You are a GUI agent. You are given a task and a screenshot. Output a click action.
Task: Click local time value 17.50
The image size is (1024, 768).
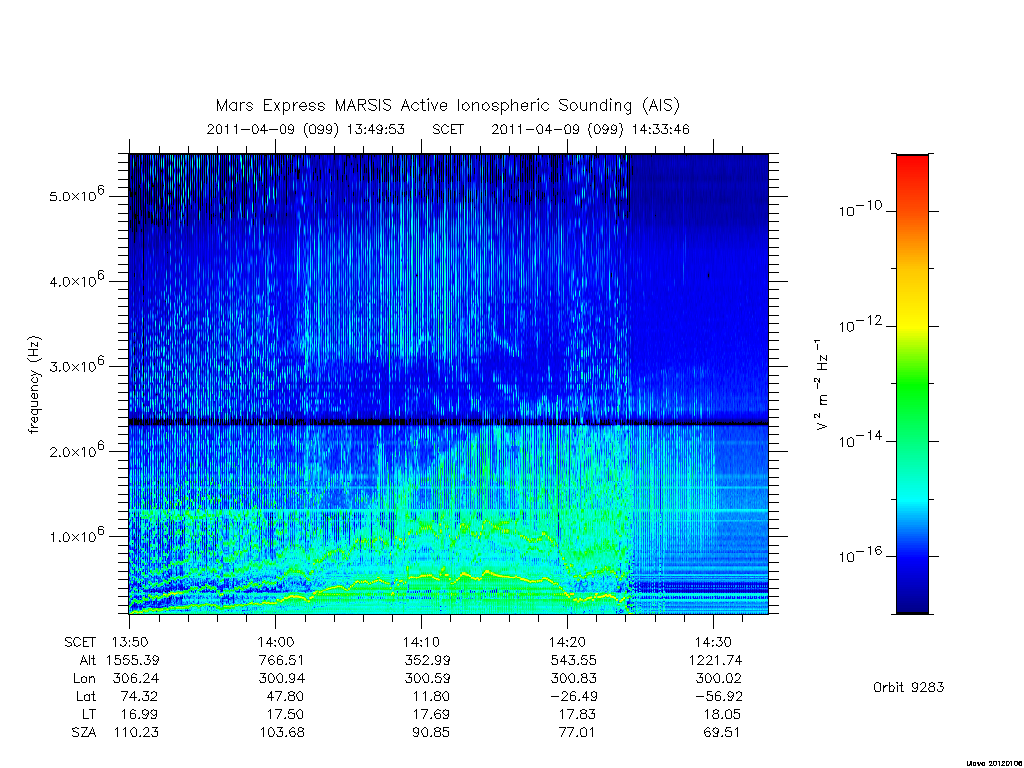(285, 714)
